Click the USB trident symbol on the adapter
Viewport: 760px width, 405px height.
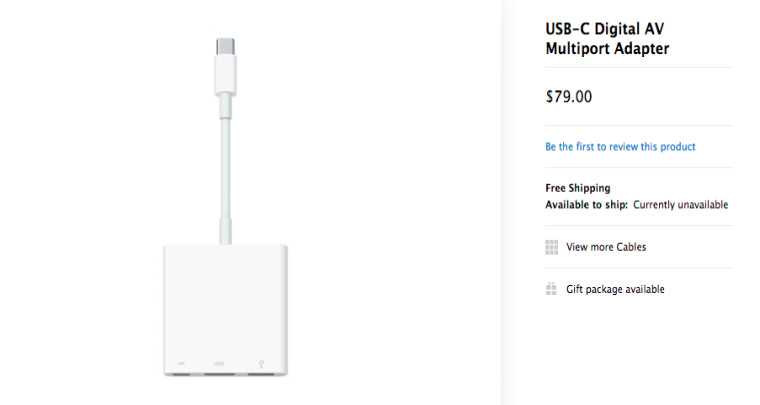click(x=261, y=363)
